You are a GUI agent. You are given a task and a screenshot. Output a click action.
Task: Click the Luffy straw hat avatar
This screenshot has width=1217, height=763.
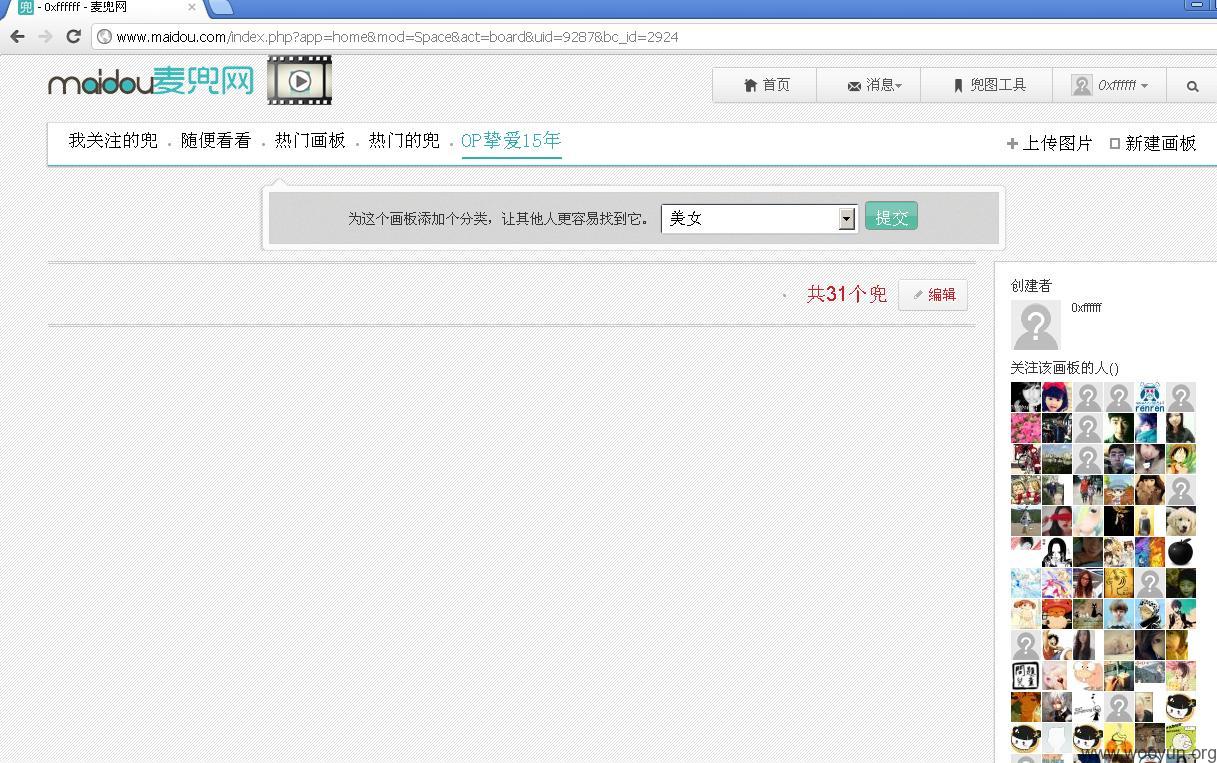pos(1181,459)
